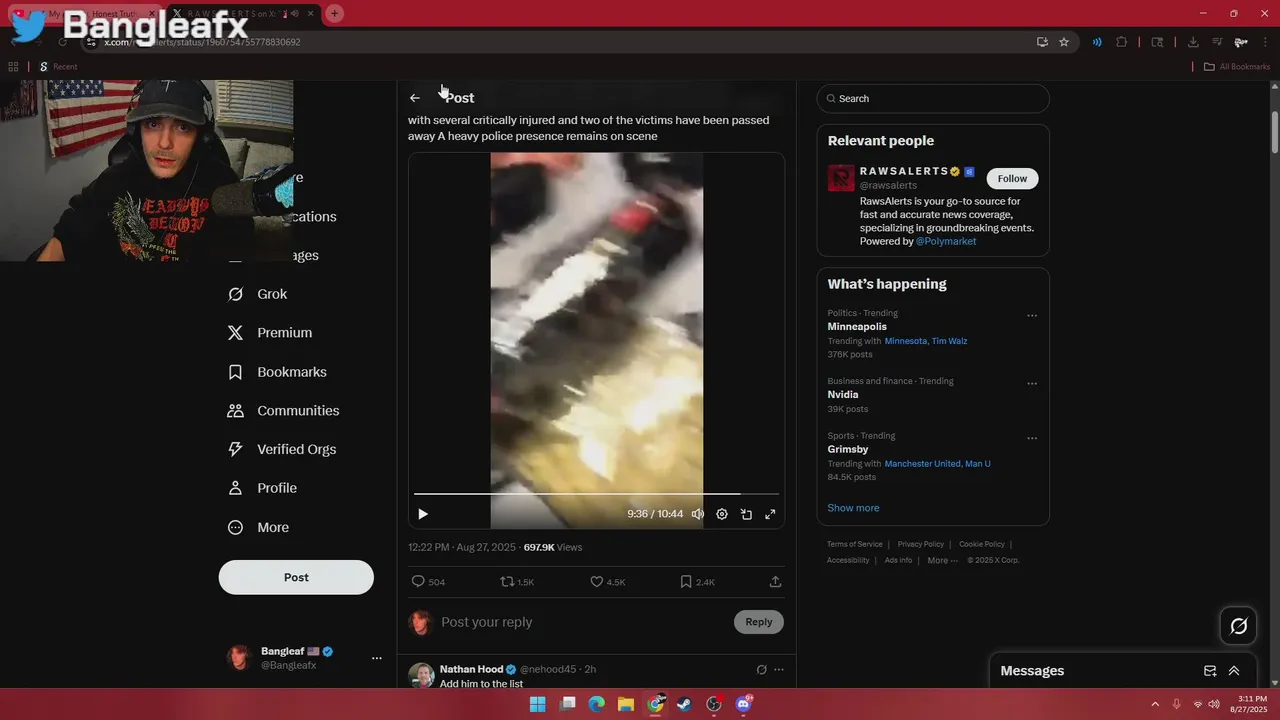Image resolution: width=1280 pixels, height=720 pixels.
Task: Open a new browser tab
Action: coord(334,13)
